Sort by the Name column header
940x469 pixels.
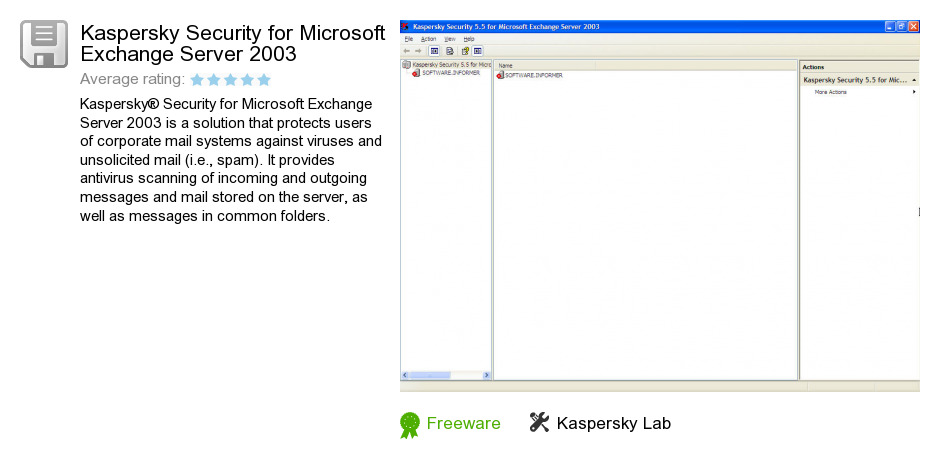(544, 65)
